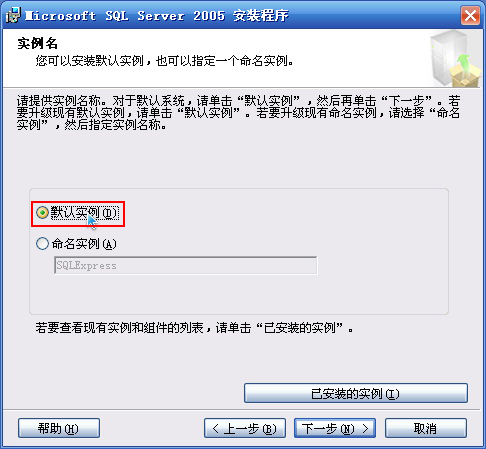Click the instruction paragraph starting 请提供实例名称
Image resolution: width=486 pixels, height=449 pixels.
(238, 113)
